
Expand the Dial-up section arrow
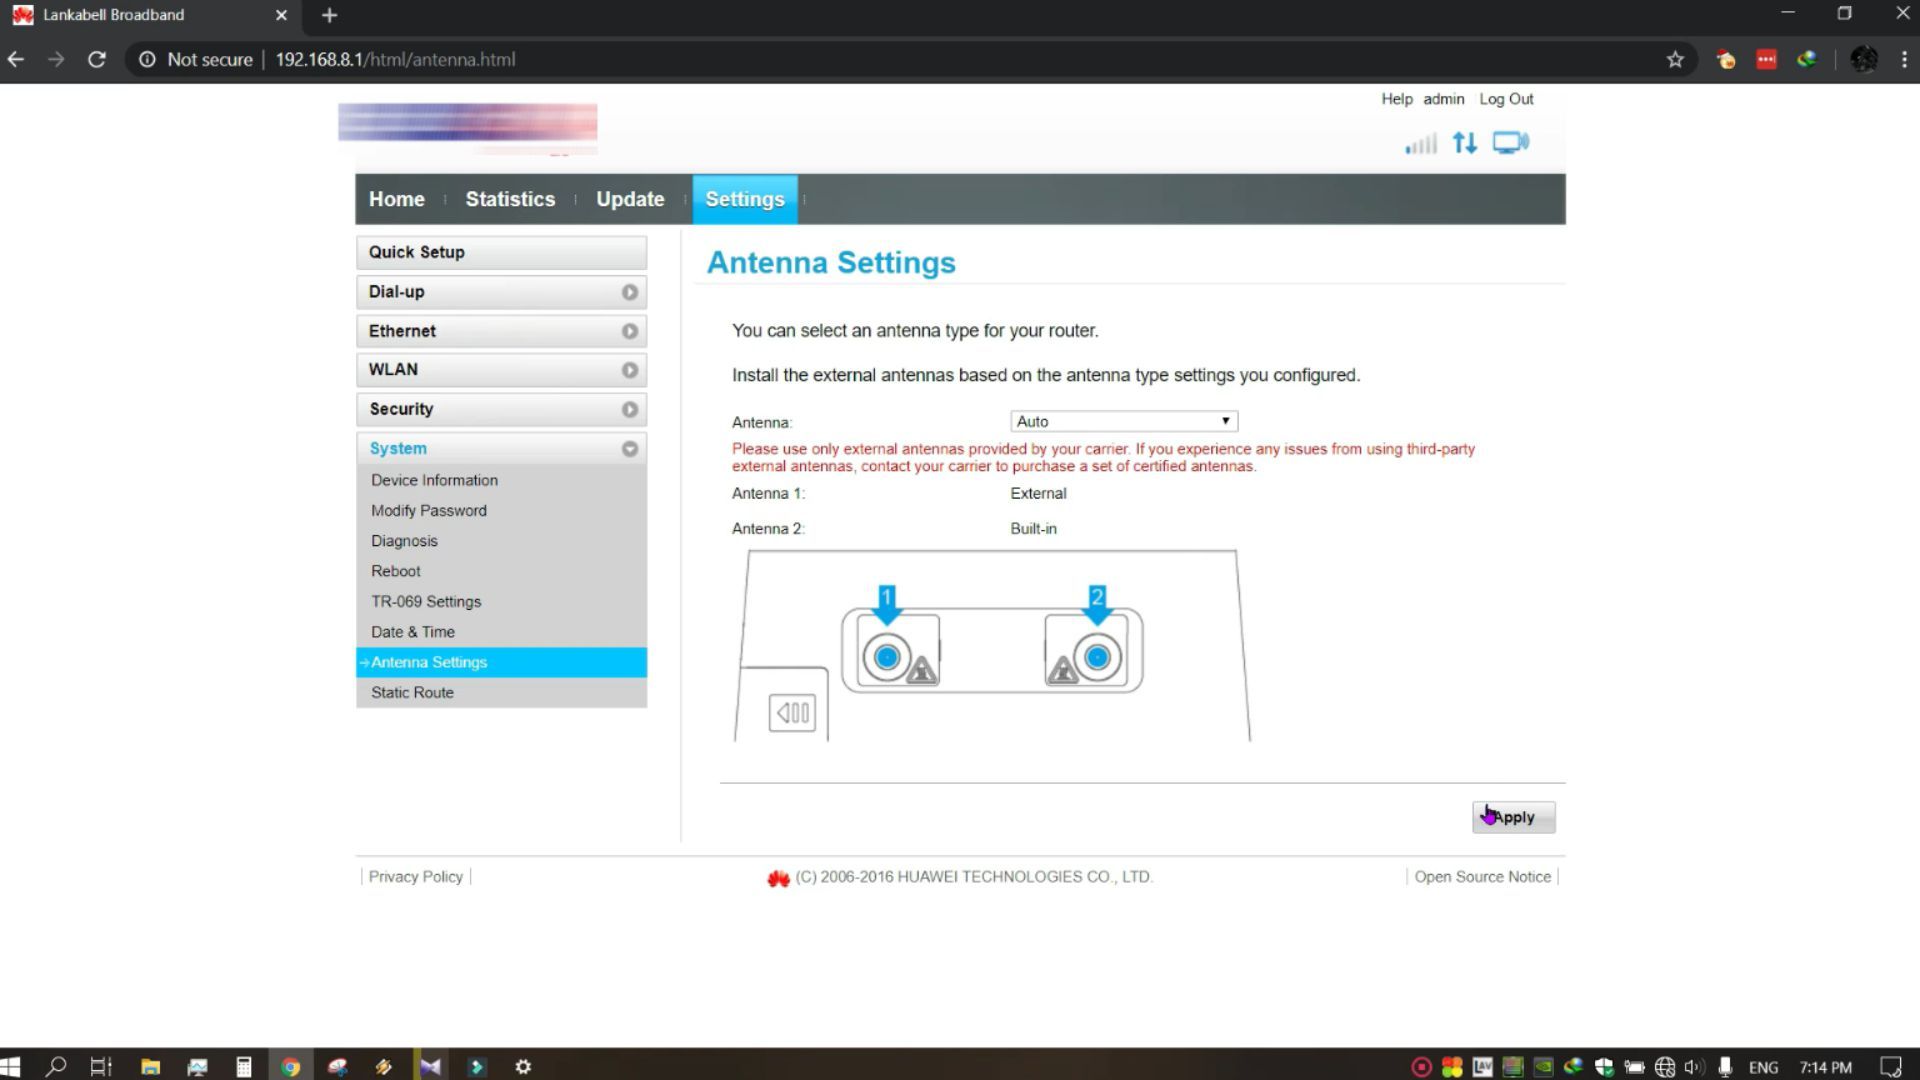(x=629, y=292)
